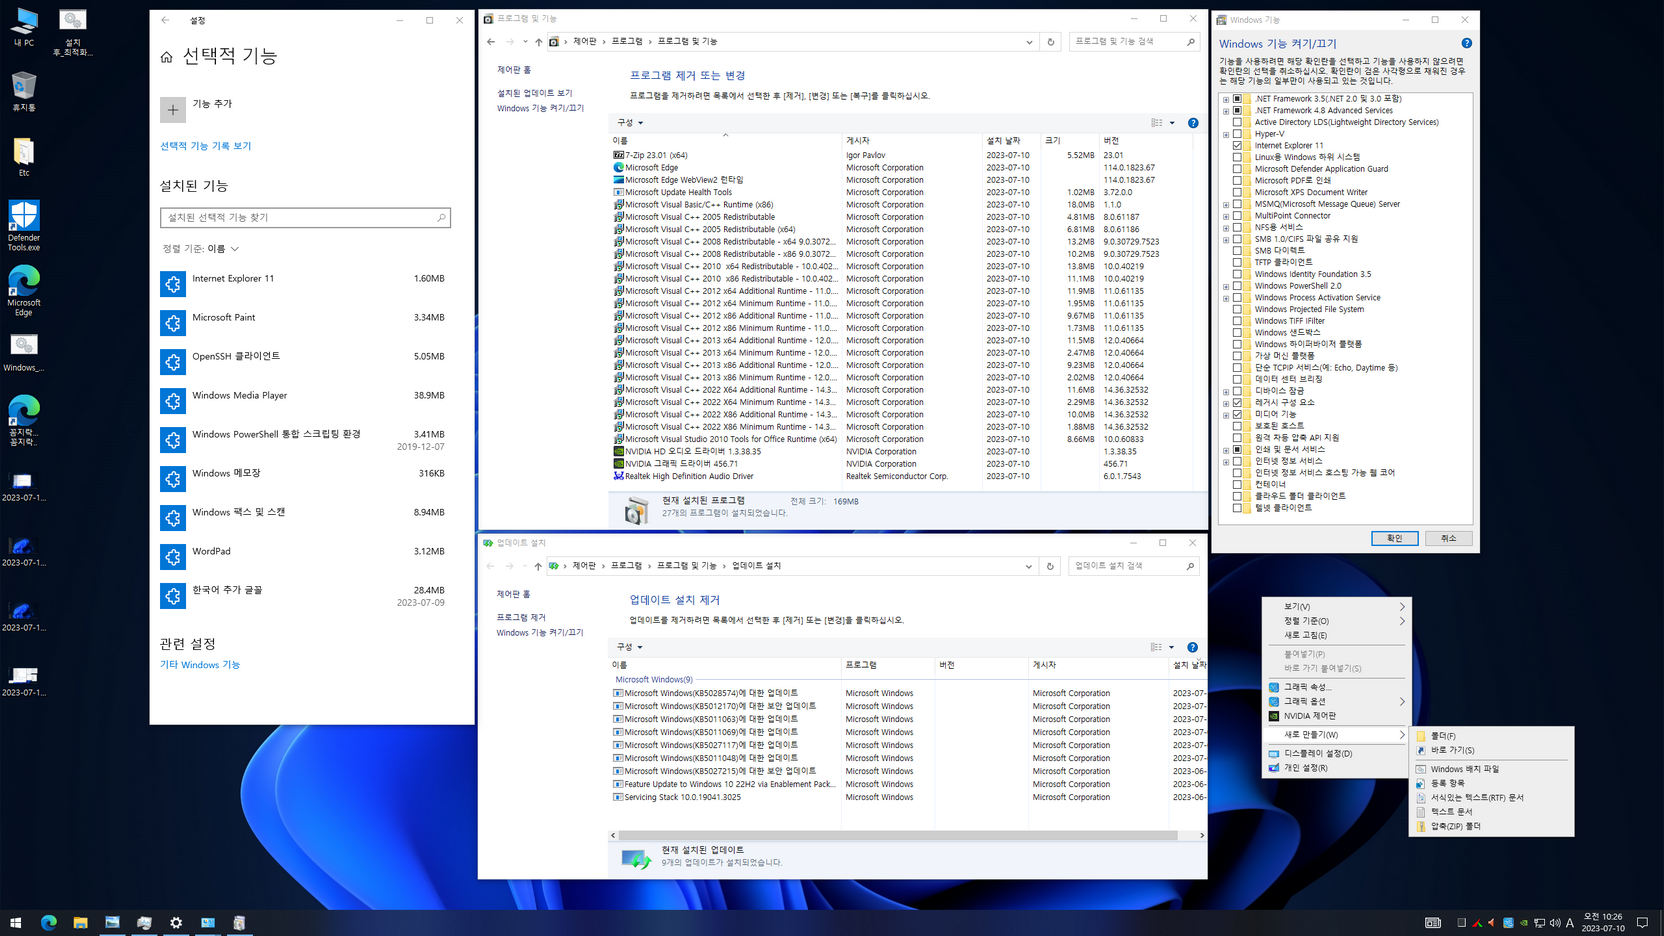Choose 디스플레이 설정(D) in context menu

(1337, 754)
